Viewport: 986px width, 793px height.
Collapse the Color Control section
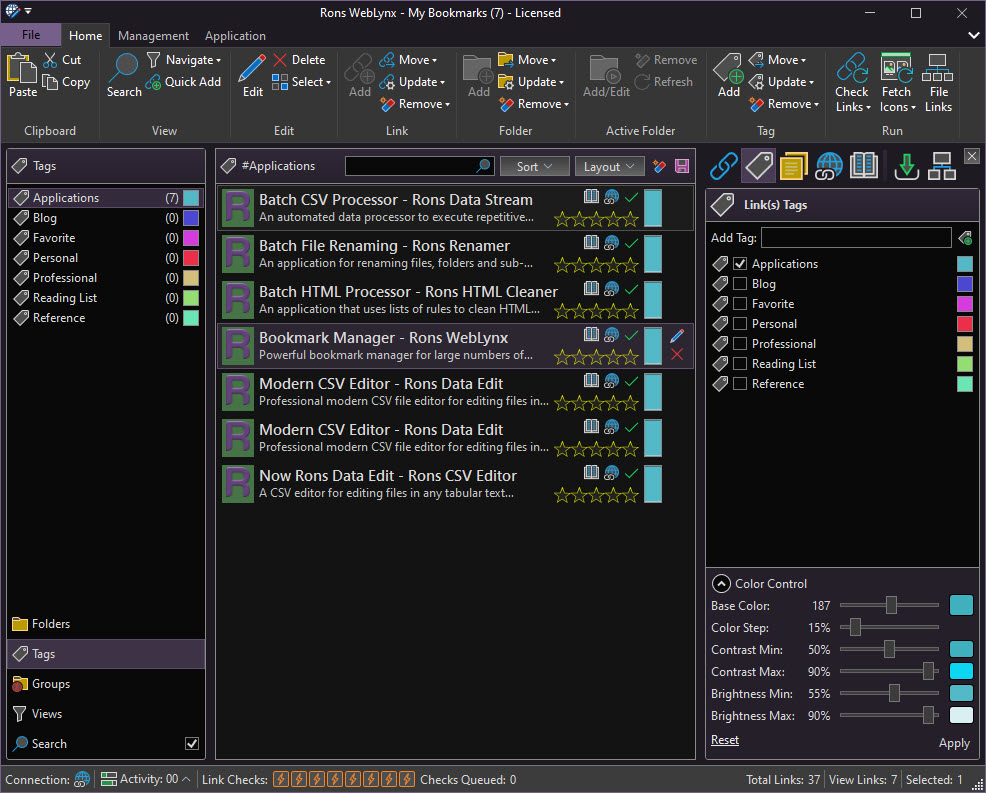tap(720, 584)
